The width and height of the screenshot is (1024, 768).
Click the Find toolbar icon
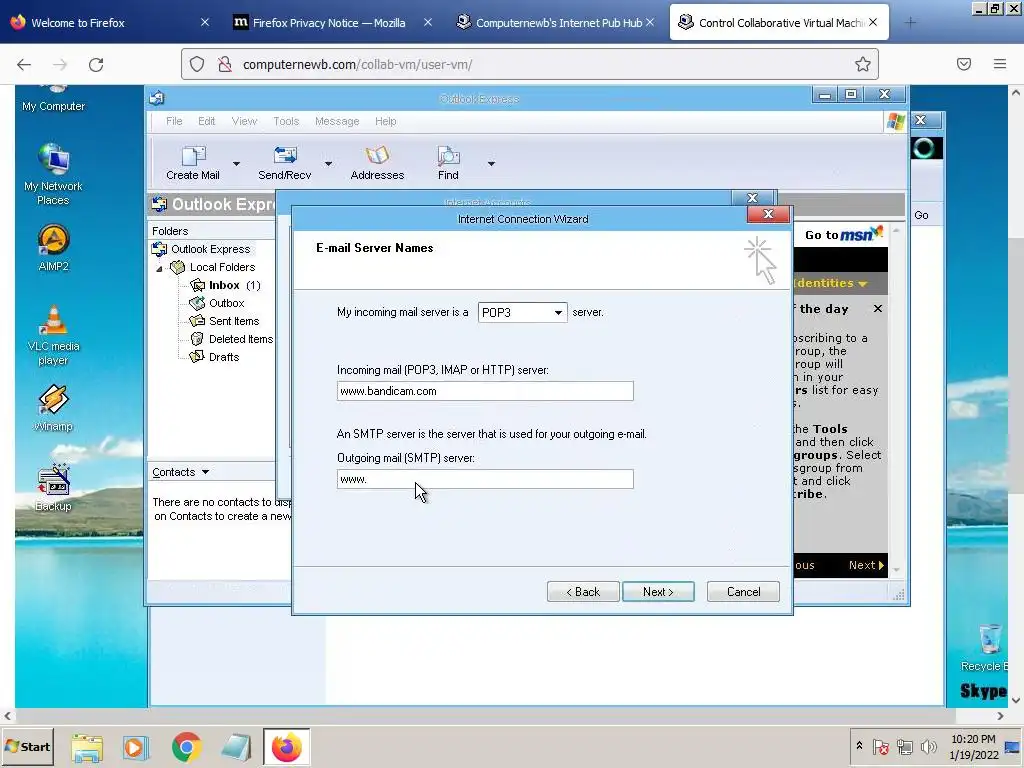tap(448, 162)
